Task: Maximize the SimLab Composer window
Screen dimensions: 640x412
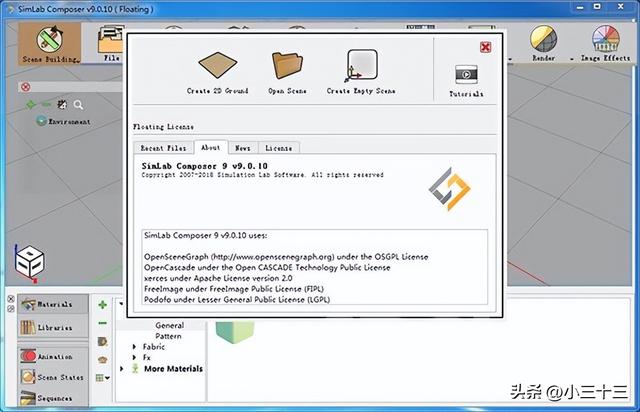Action: (x=597, y=7)
